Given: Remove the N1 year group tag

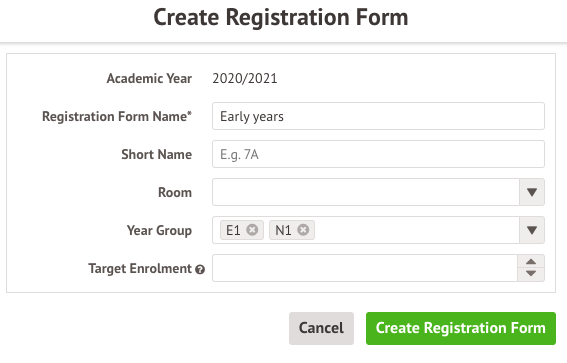Looking at the screenshot, I should tap(303, 230).
